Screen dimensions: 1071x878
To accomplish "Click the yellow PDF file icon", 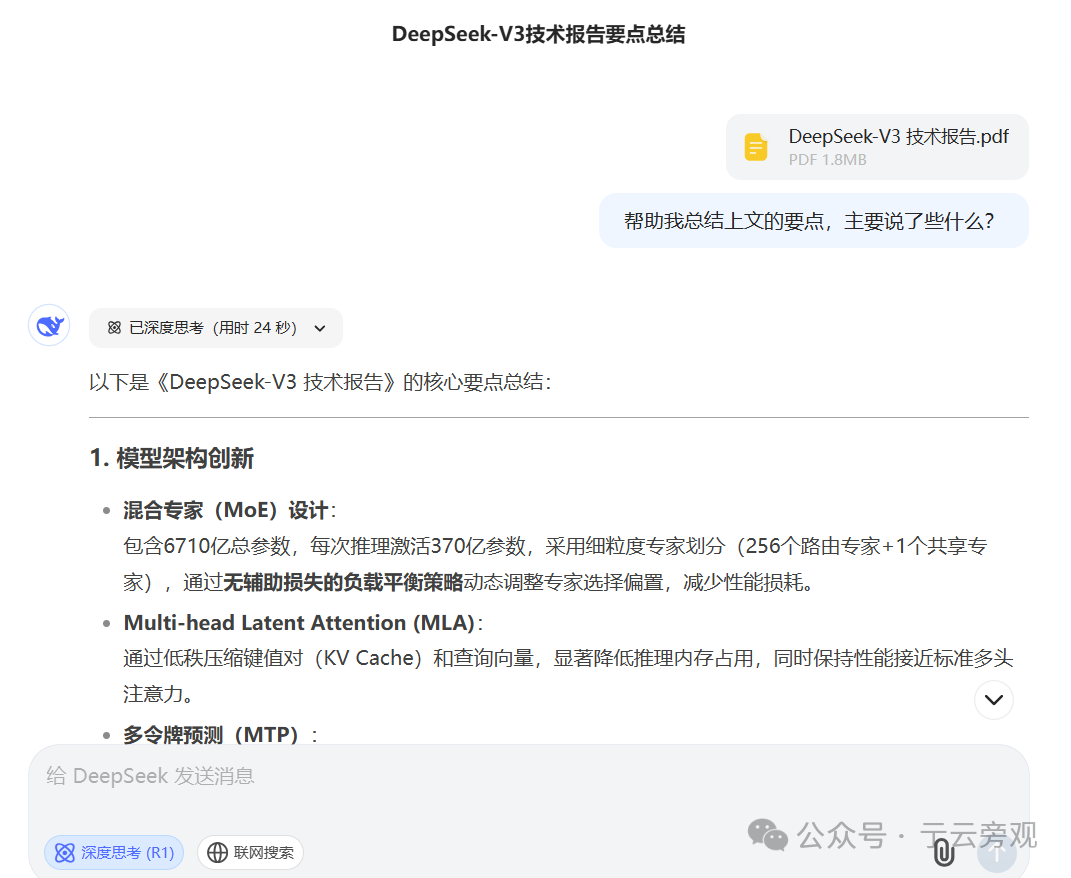I will [x=755, y=147].
